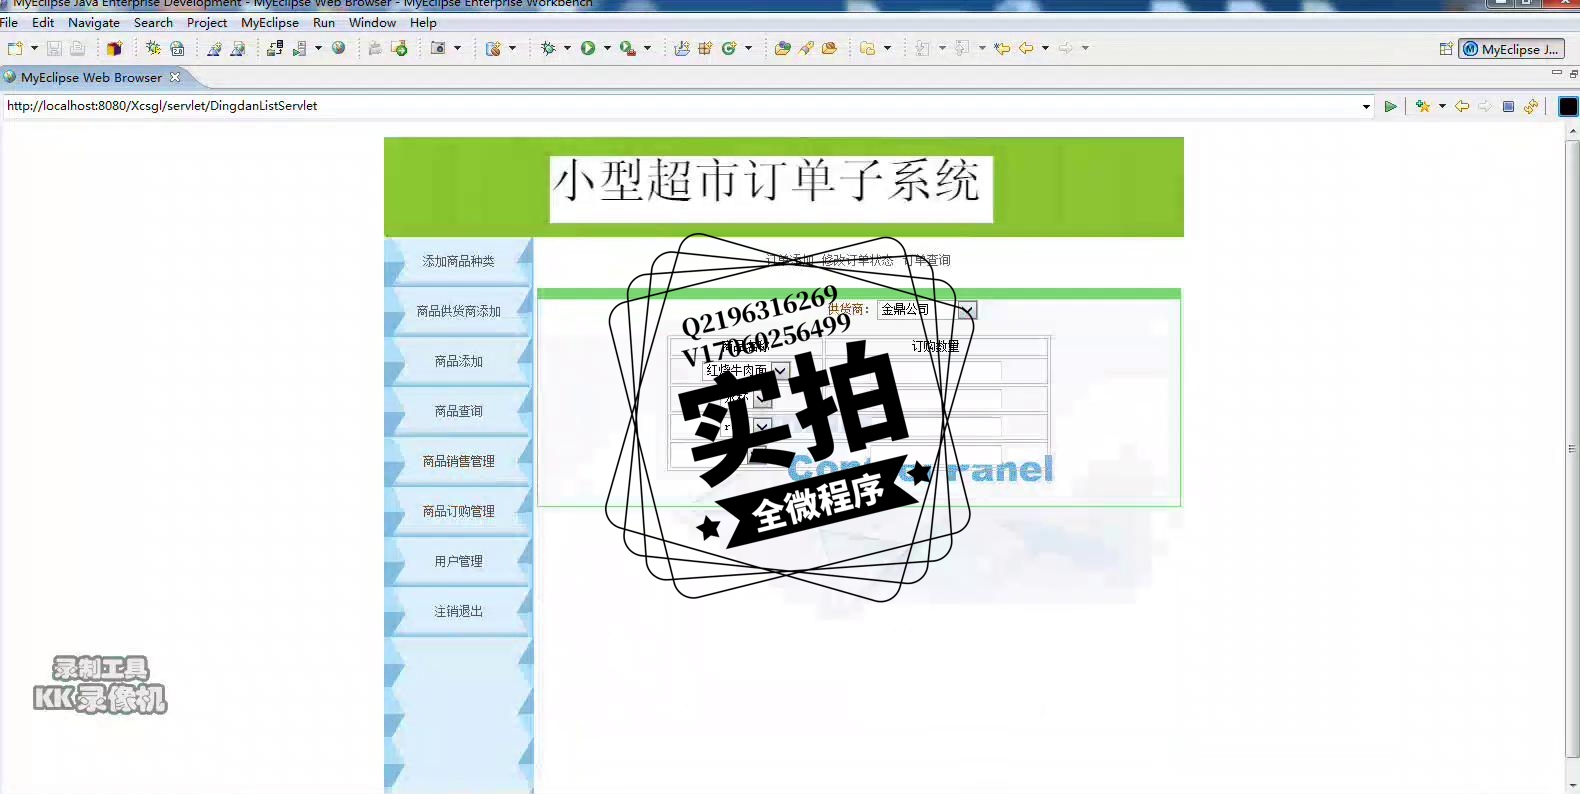The image size is (1580, 794).
Task: Open the bookmark star dropdown arrow
Action: coord(1442,106)
